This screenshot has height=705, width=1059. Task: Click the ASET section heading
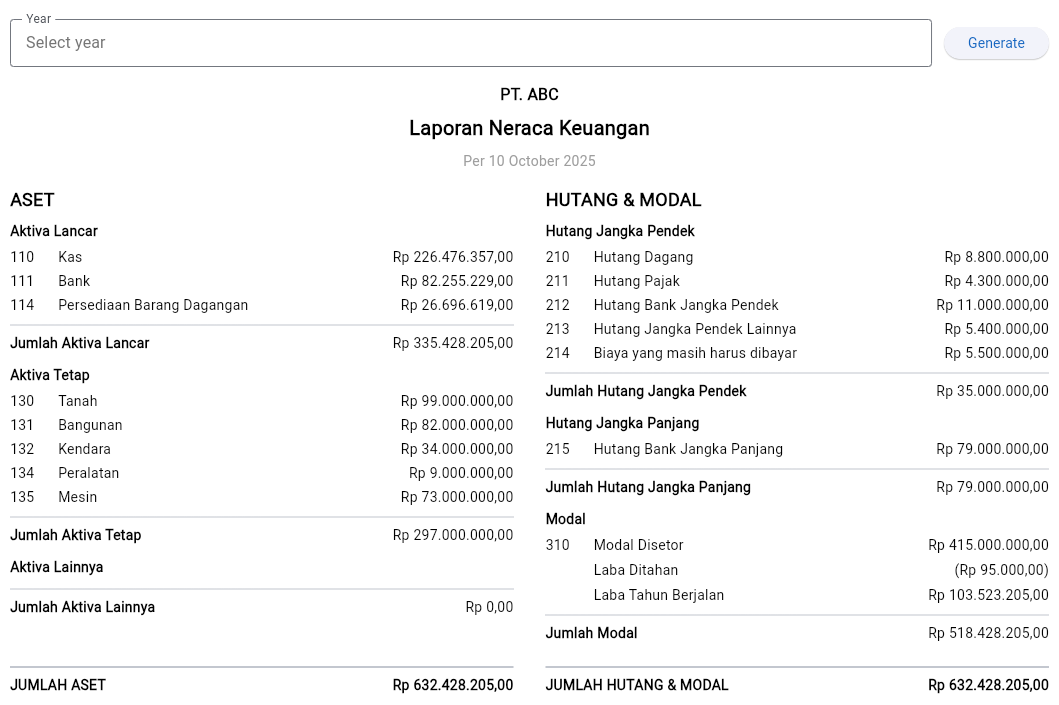click(x=32, y=200)
